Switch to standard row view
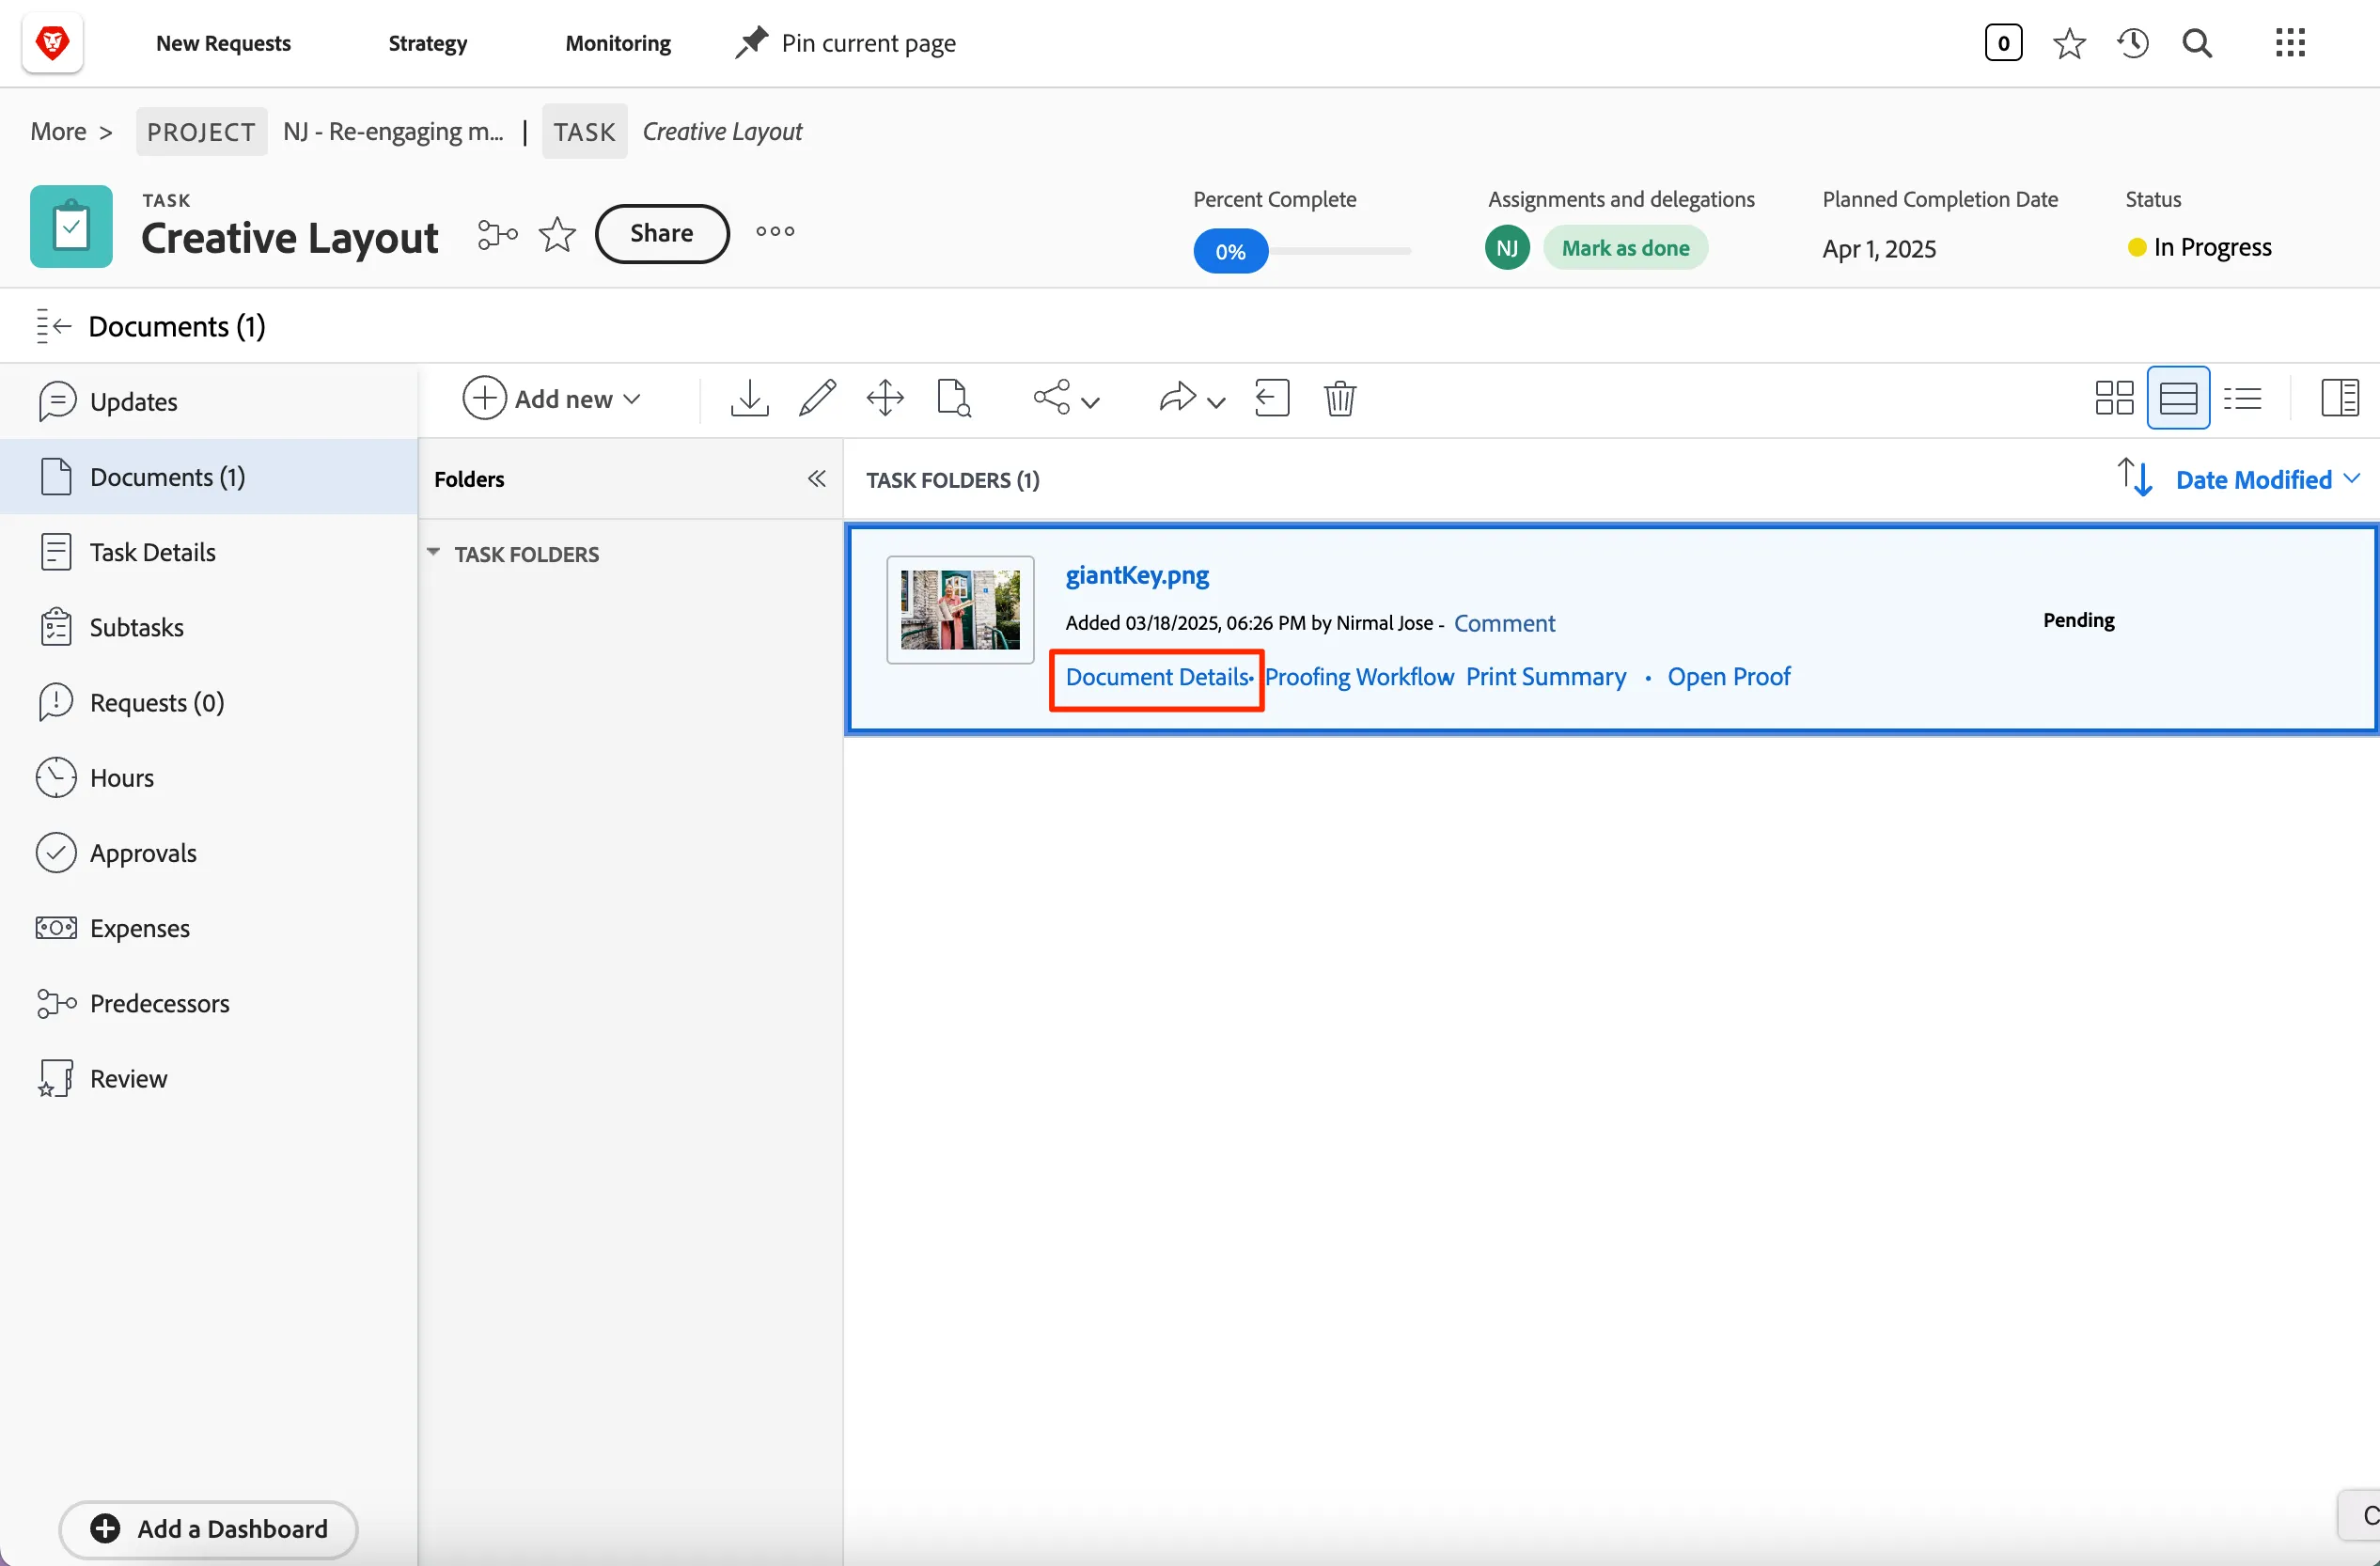Screen dimensions: 2380x1566 [2178, 398]
